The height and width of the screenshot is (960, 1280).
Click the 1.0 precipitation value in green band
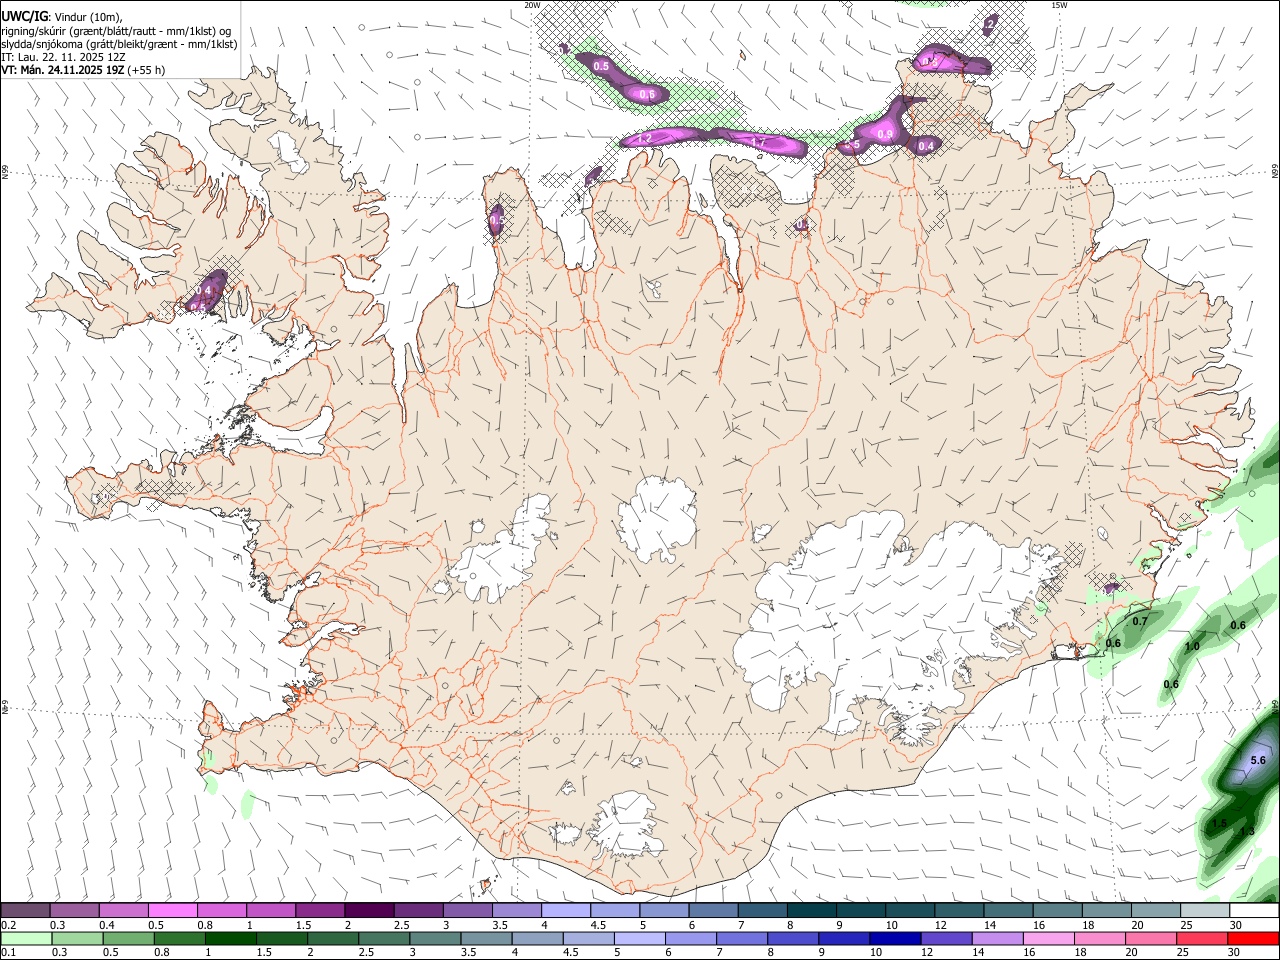coord(1192,647)
